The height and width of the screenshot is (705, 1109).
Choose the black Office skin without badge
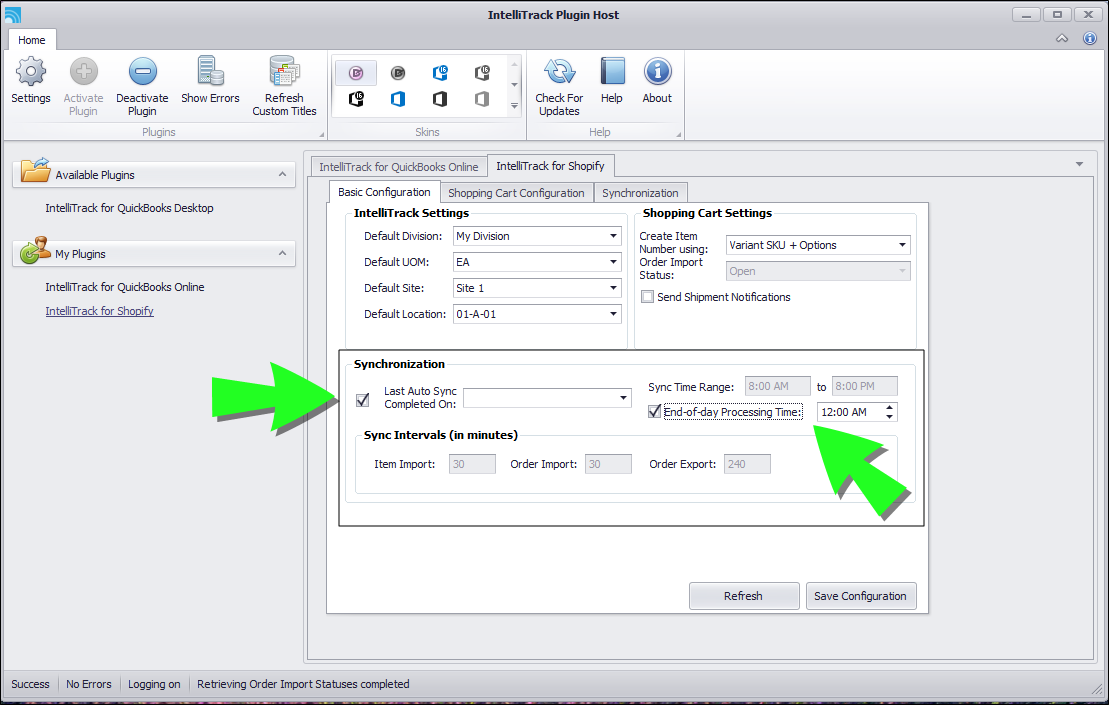click(x=440, y=98)
